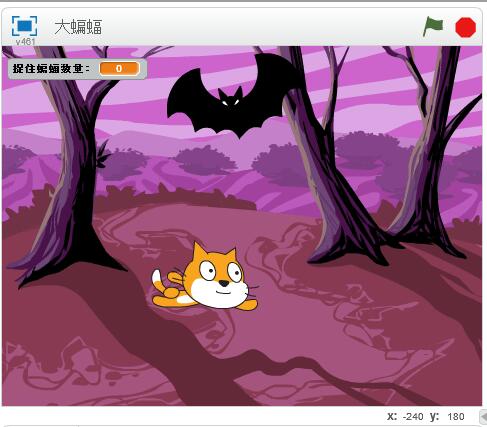Click the project title 大蝙蝠
The image size is (487, 427).
[78, 27]
